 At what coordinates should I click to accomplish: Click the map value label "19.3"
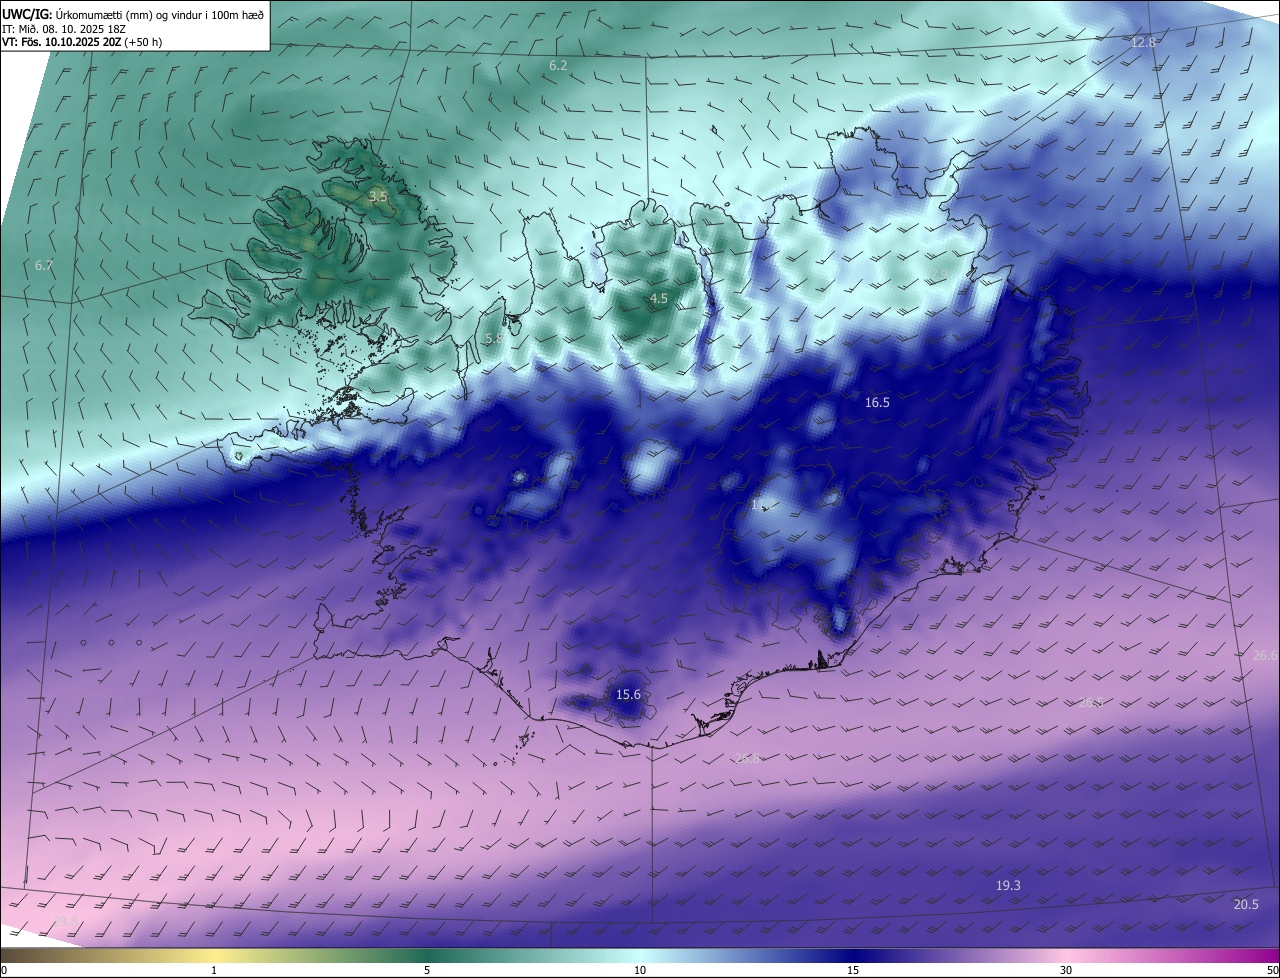[1008, 886]
